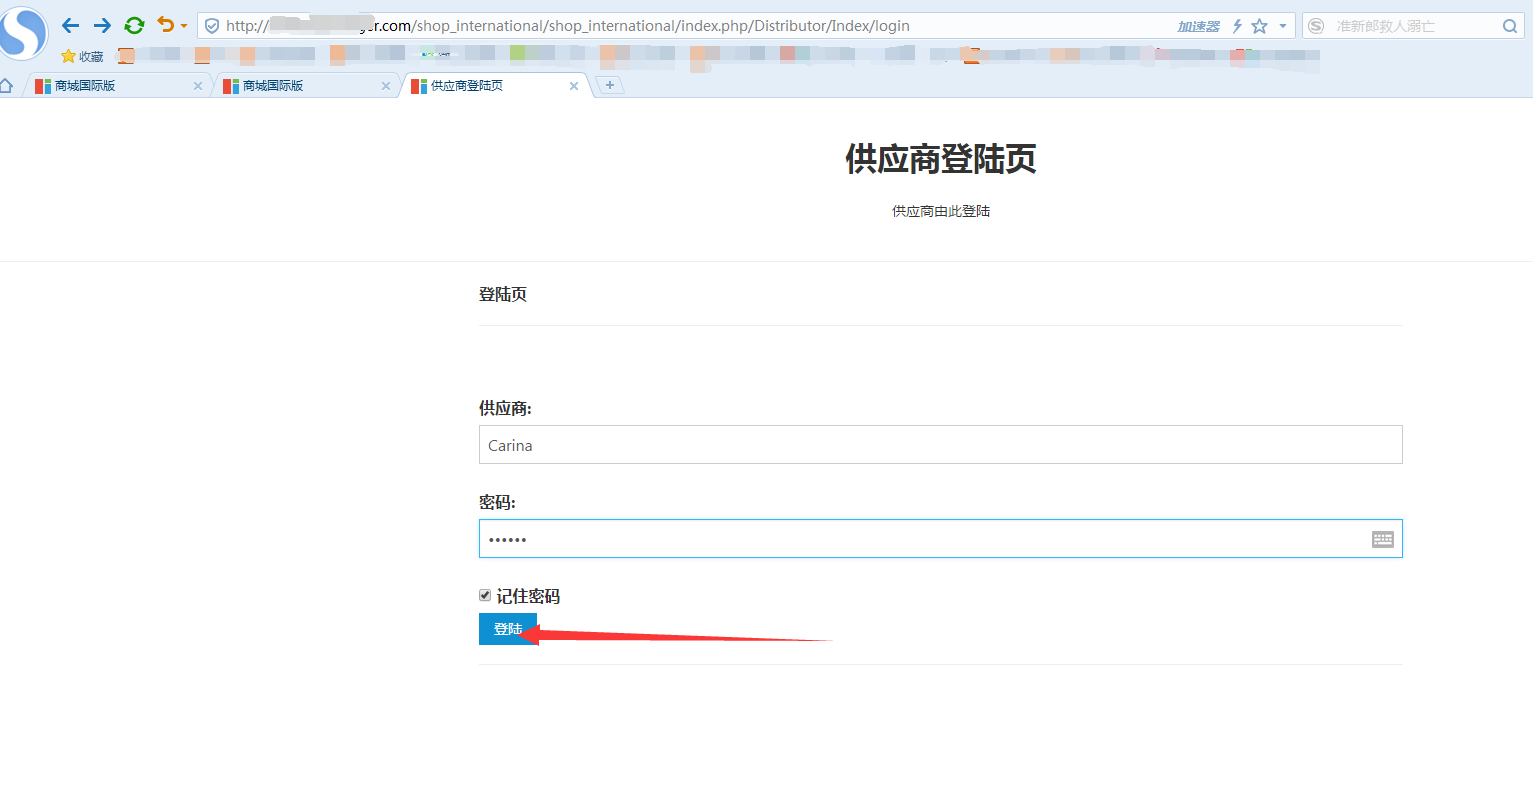The height and width of the screenshot is (805, 1533).
Task: Click the Sogou search engine icon
Action: 1316,26
